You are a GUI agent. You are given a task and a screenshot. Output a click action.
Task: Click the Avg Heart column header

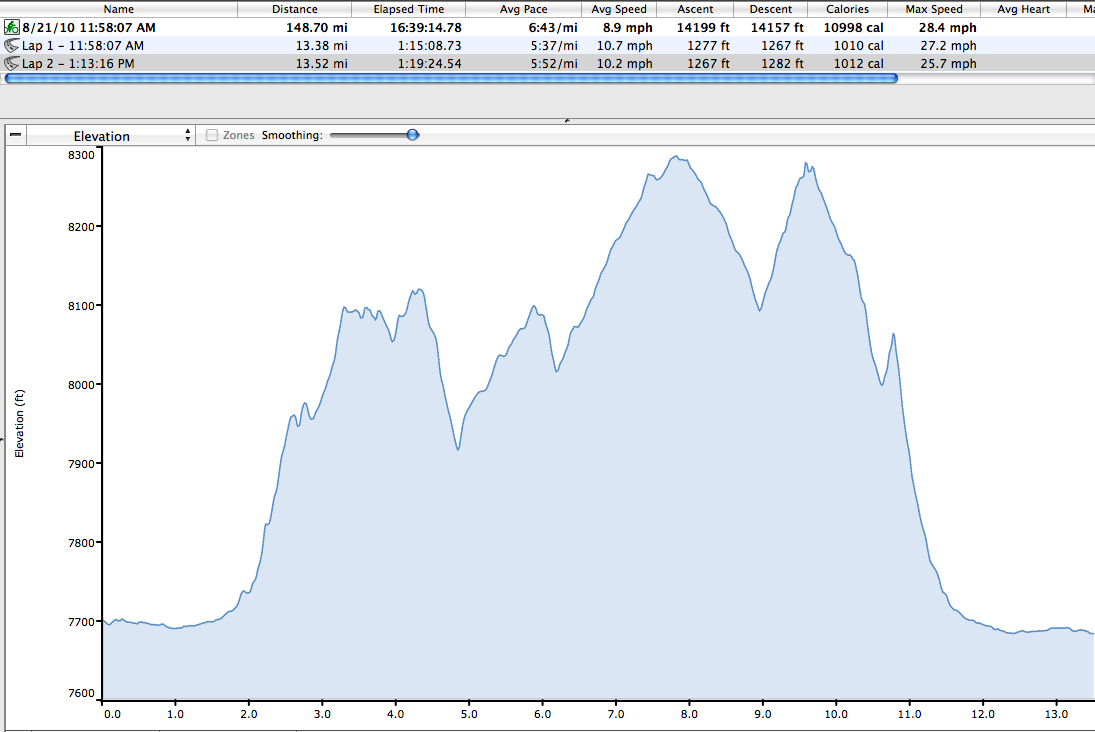(1023, 9)
